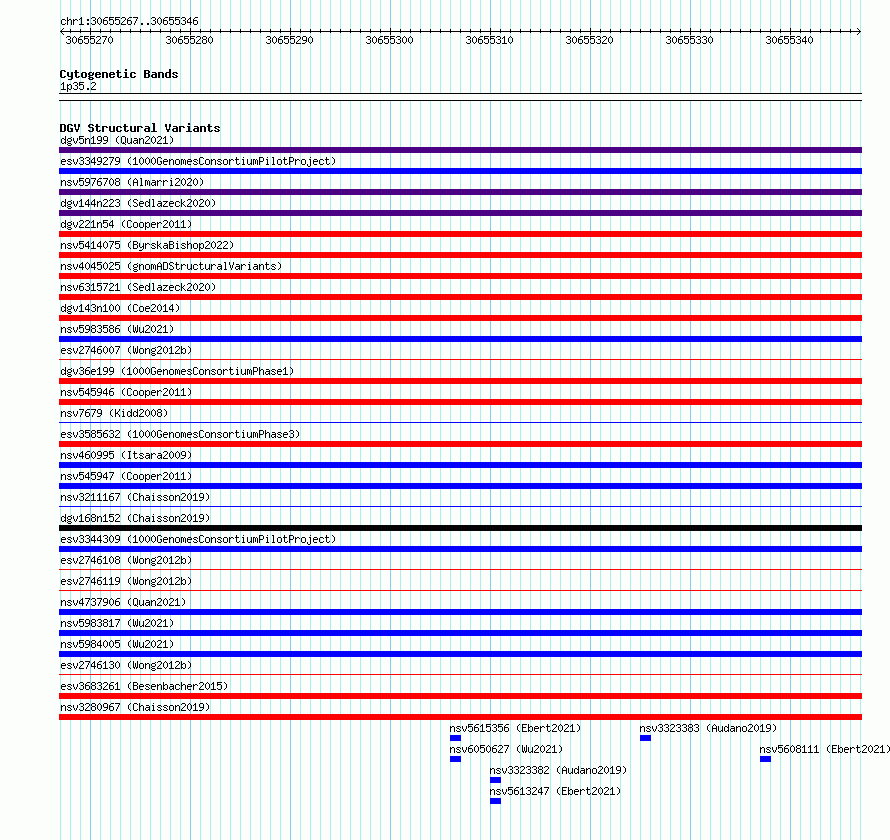890x840 pixels.
Task: Open nsv3323382 (Audano2019) label
Action: coord(559,770)
